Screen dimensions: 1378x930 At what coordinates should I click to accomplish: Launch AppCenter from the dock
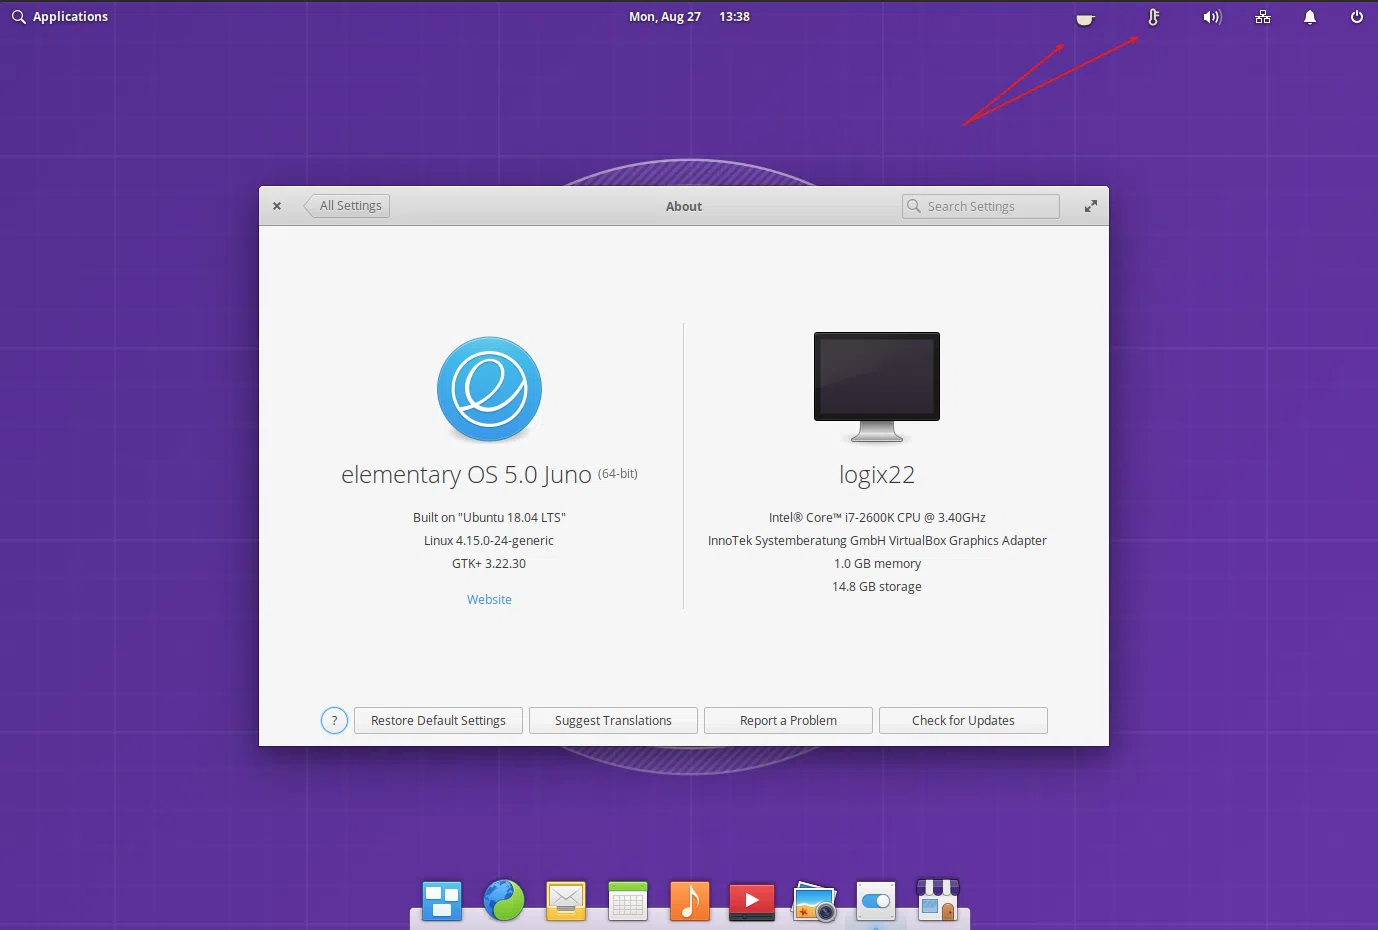click(x=937, y=900)
